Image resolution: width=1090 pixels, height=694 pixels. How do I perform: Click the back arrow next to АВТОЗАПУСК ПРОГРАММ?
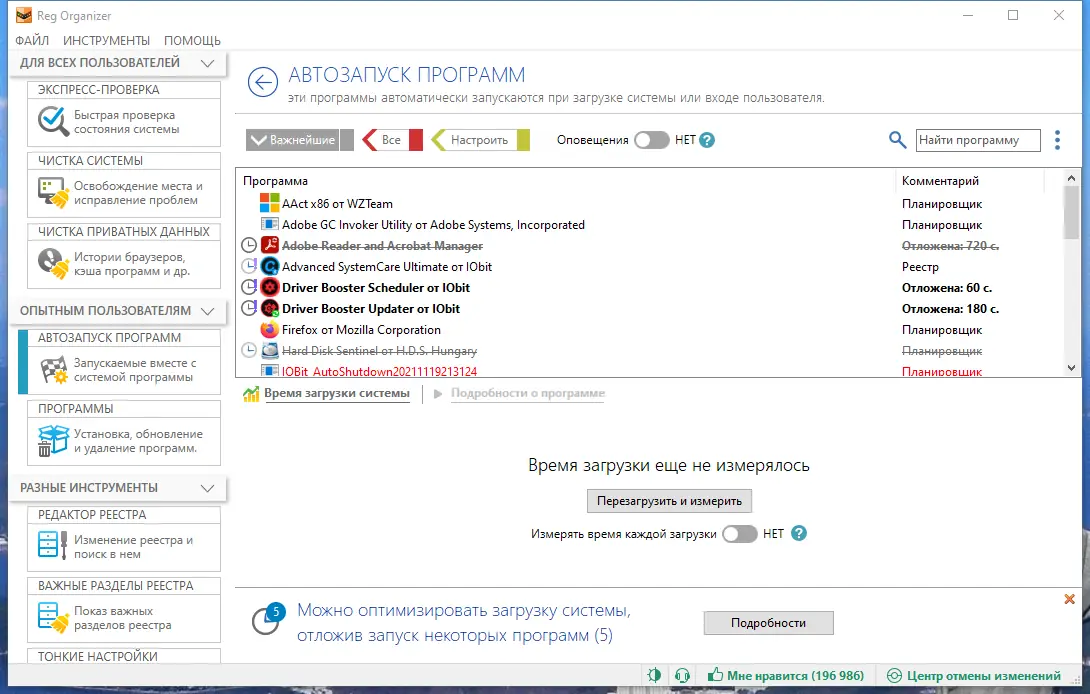(263, 83)
